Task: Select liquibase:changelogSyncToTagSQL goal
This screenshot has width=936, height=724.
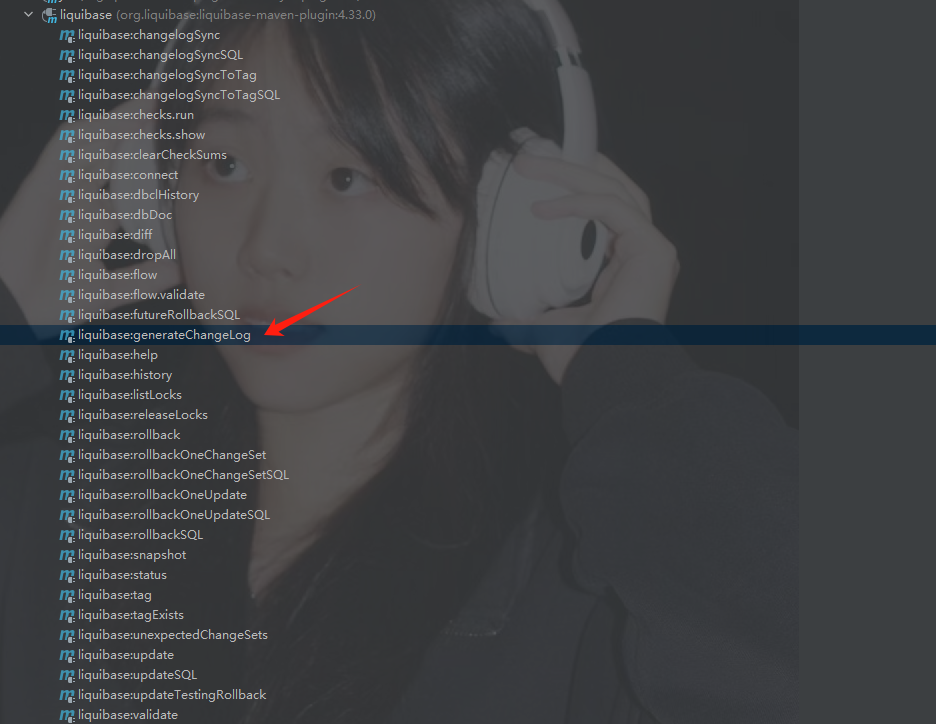Action: coord(179,95)
